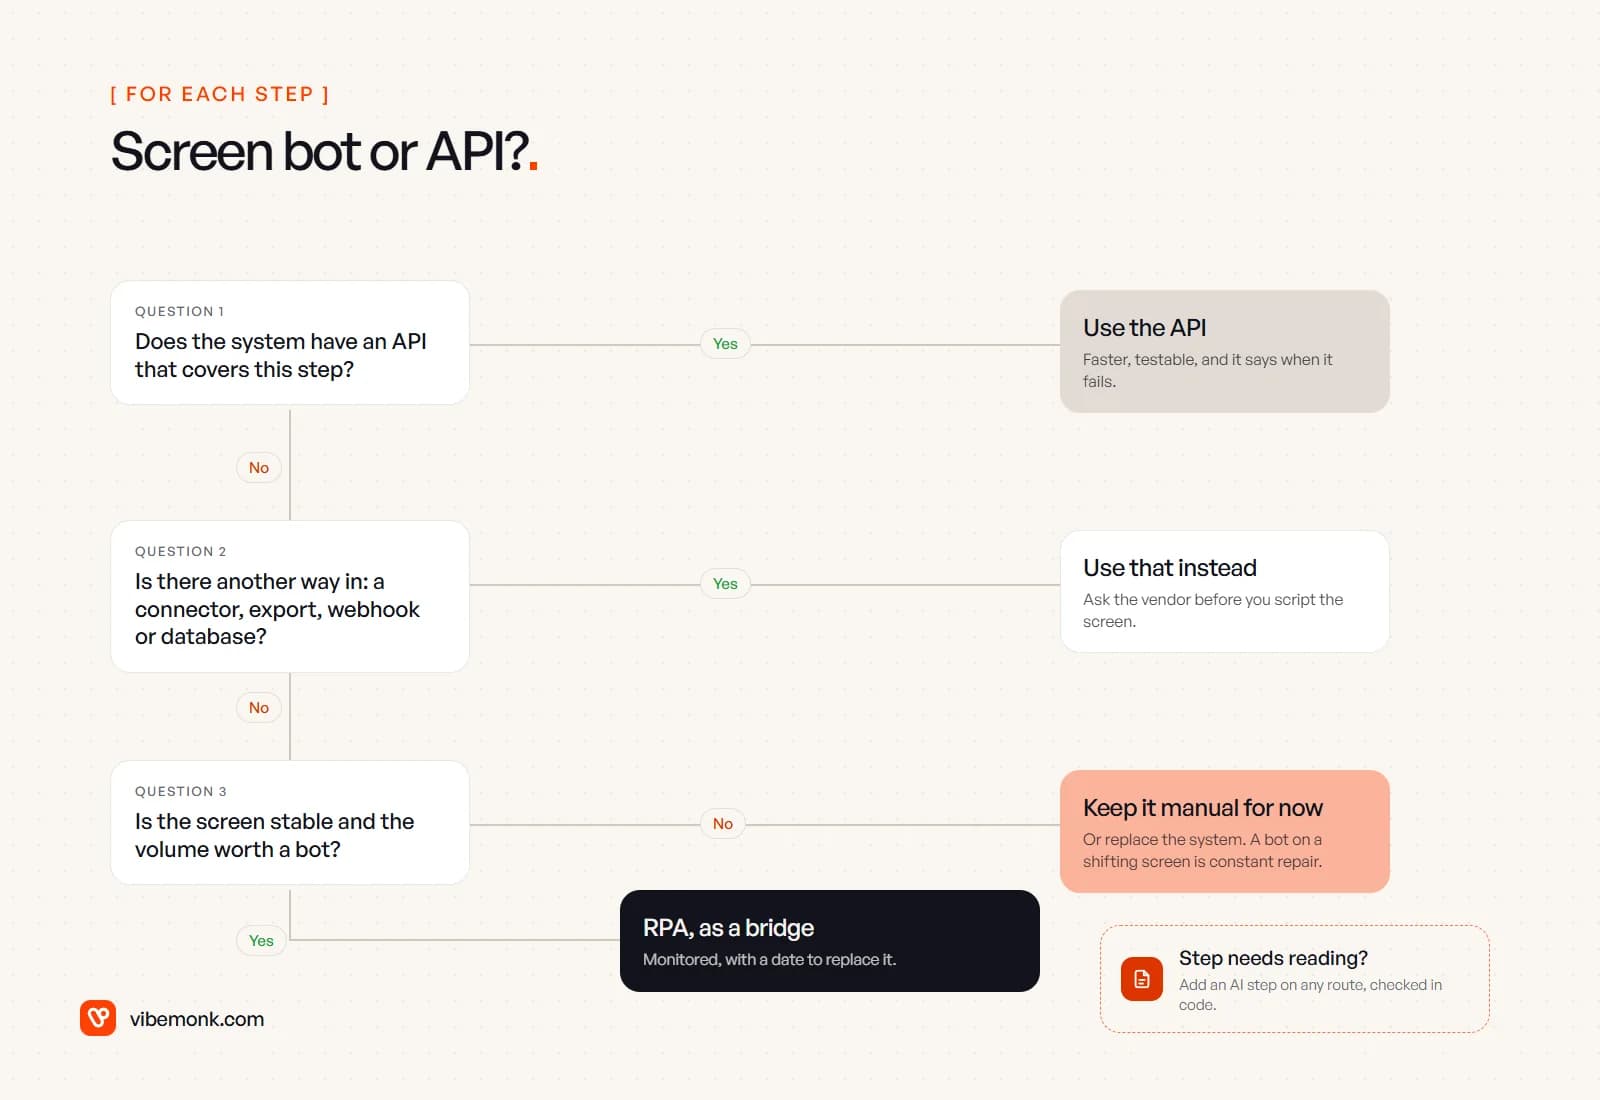Select the Question 1 API card
The width and height of the screenshot is (1600, 1100).
(290, 343)
